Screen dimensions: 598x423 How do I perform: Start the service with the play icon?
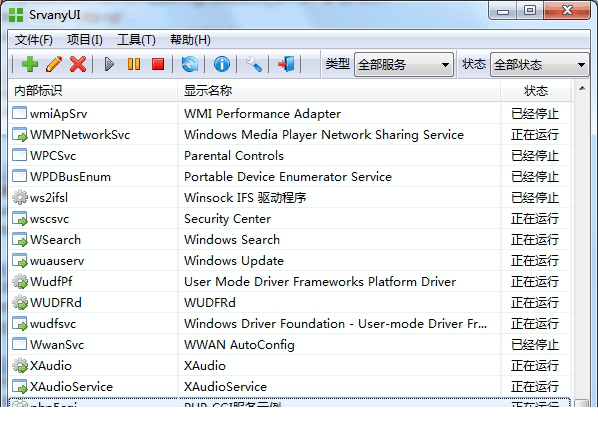pos(109,64)
